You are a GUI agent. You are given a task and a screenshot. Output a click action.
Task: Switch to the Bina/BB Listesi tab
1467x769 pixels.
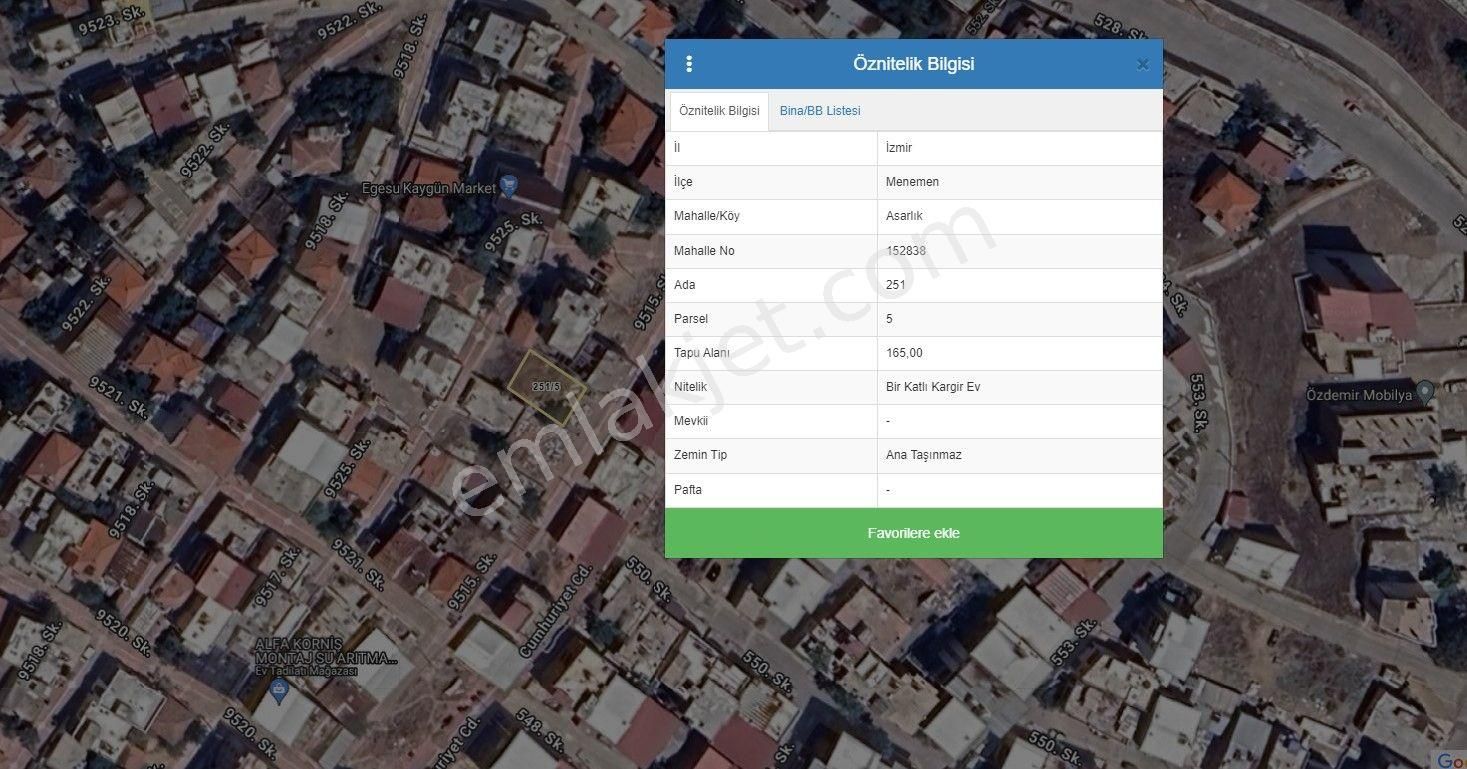point(820,111)
